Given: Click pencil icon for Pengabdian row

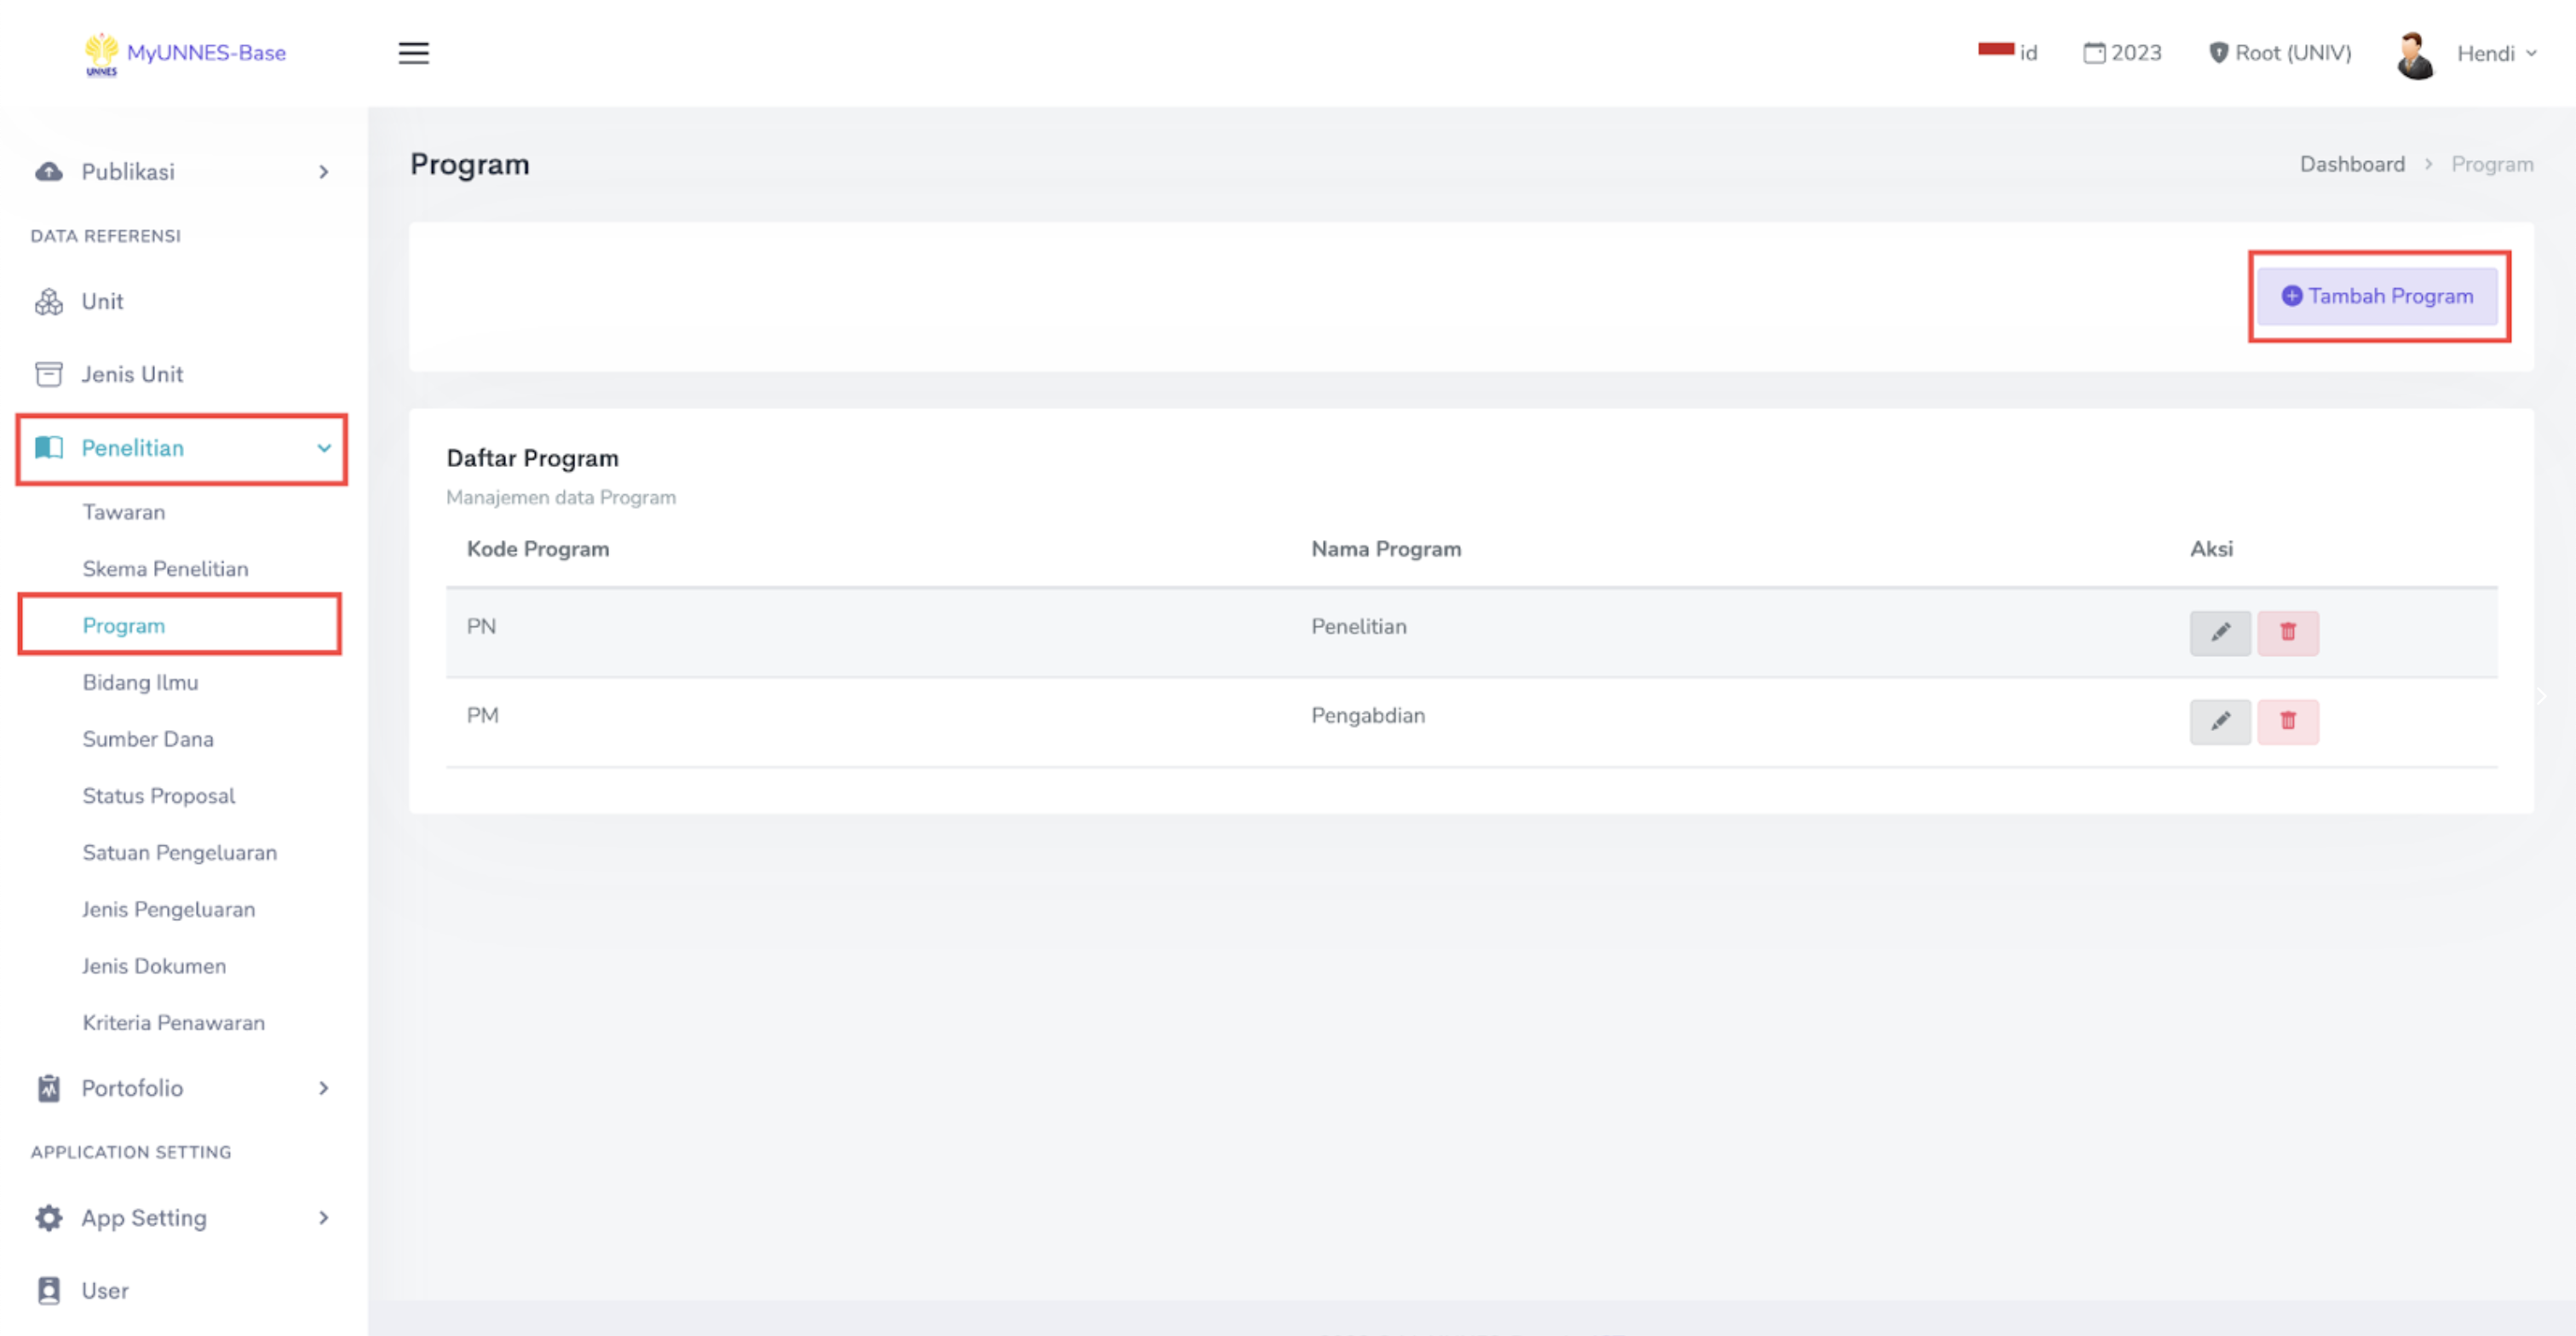Looking at the screenshot, I should pos(2219,721).
